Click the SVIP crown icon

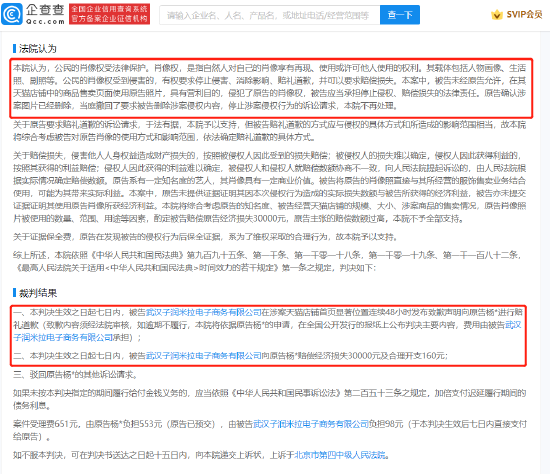coord(497,15)
